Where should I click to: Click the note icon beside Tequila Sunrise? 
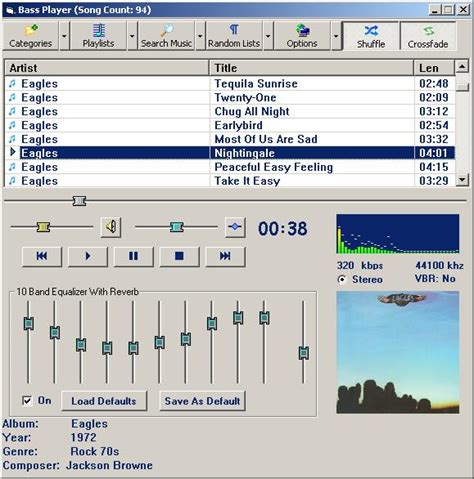pyautogui.click(x=12, y=83)
